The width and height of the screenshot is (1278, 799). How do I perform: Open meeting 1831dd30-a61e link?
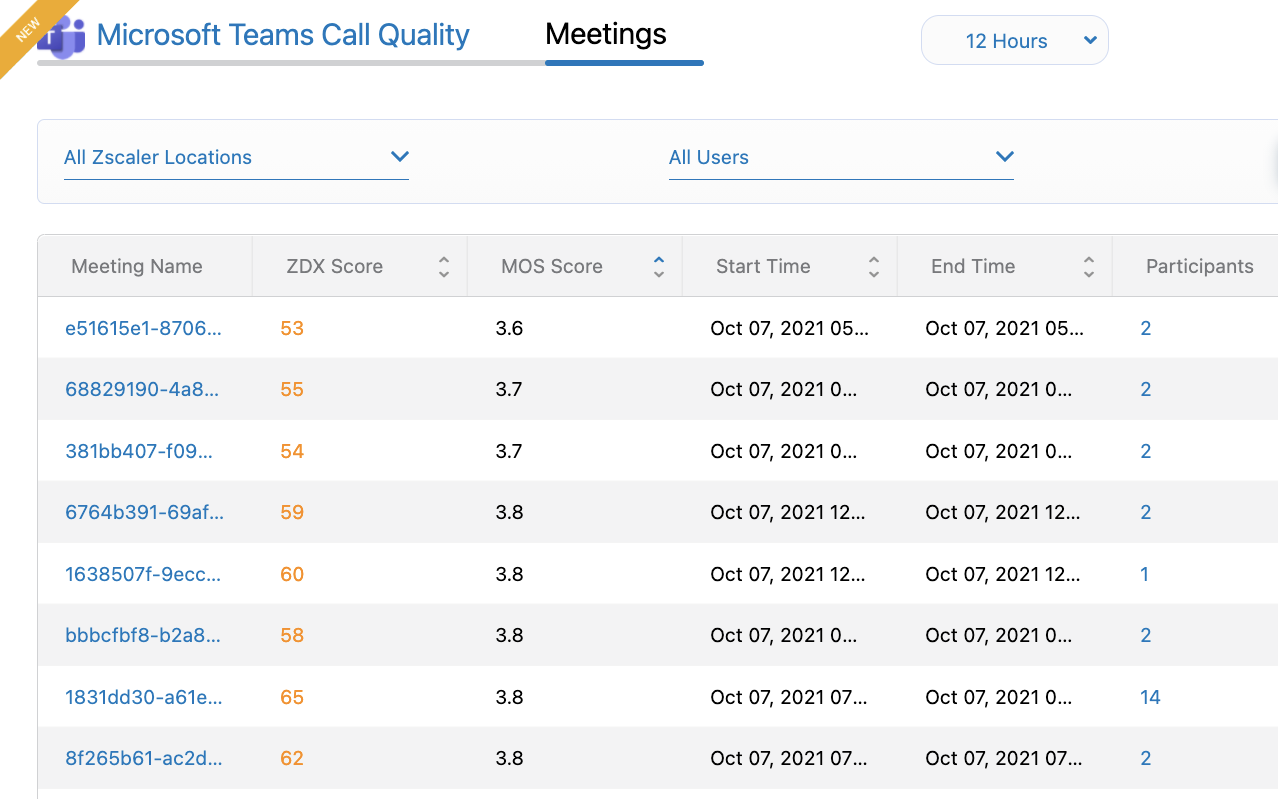click(x=143, y=697)
